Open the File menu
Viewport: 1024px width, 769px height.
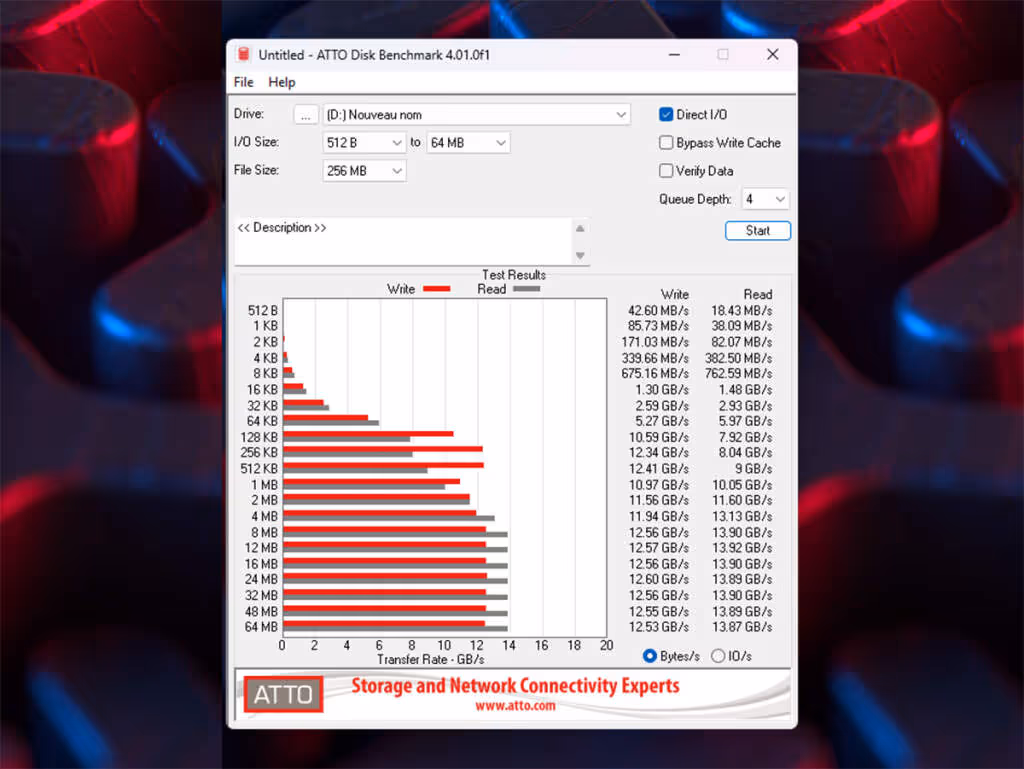point(244,82)
